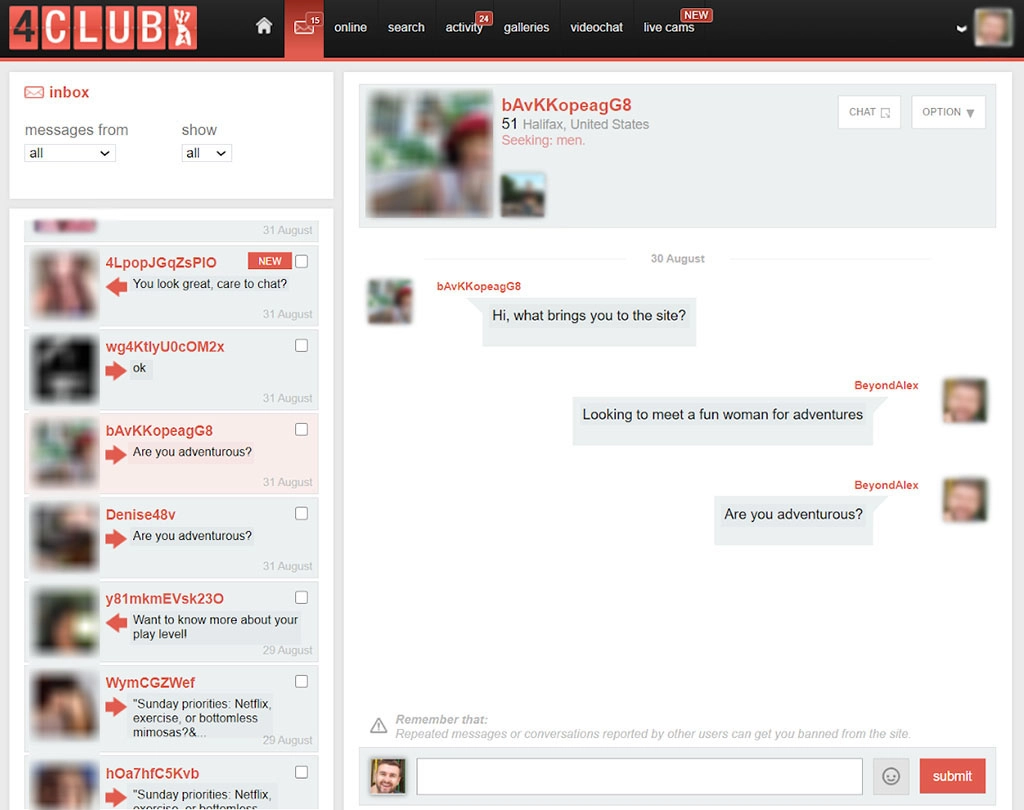
Task: Browse the galleries section
Action: [x=527, y=27]
